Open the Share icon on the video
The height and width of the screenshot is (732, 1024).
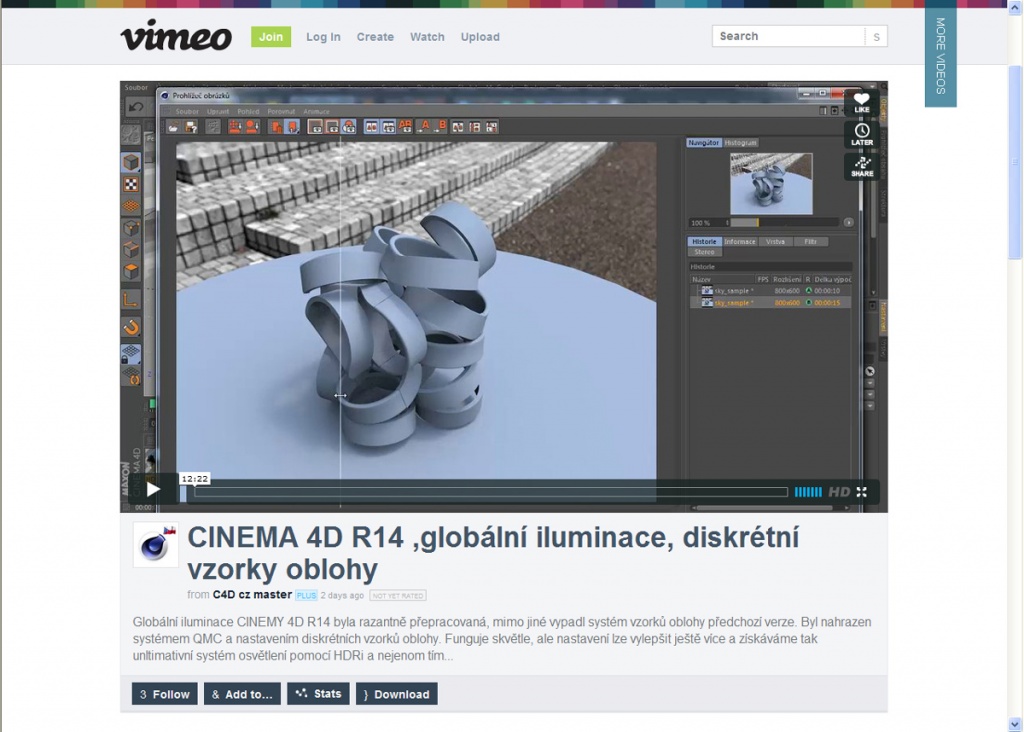[x=861, y=167]
